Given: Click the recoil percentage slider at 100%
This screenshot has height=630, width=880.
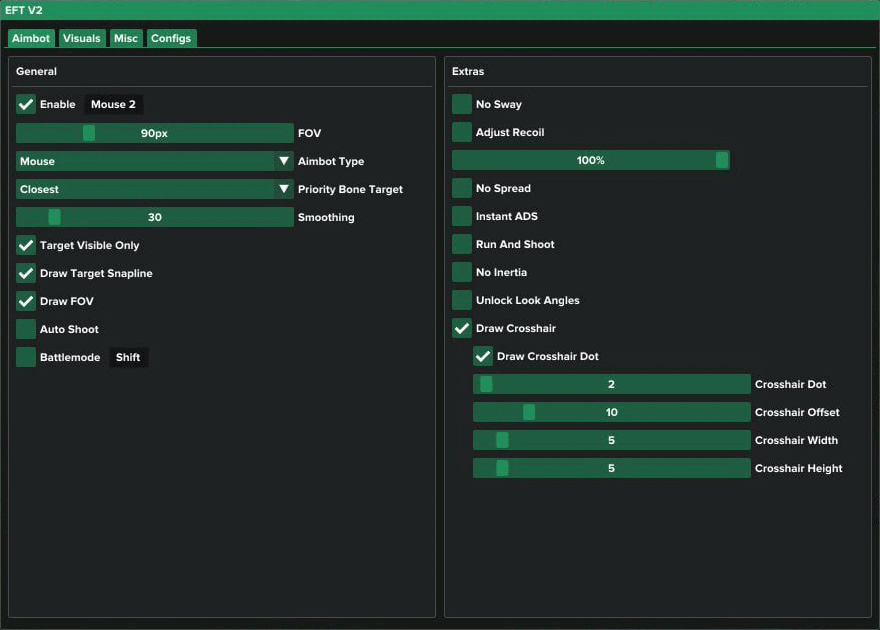Looking at the screenshot, I should click(x=590, y=160).
